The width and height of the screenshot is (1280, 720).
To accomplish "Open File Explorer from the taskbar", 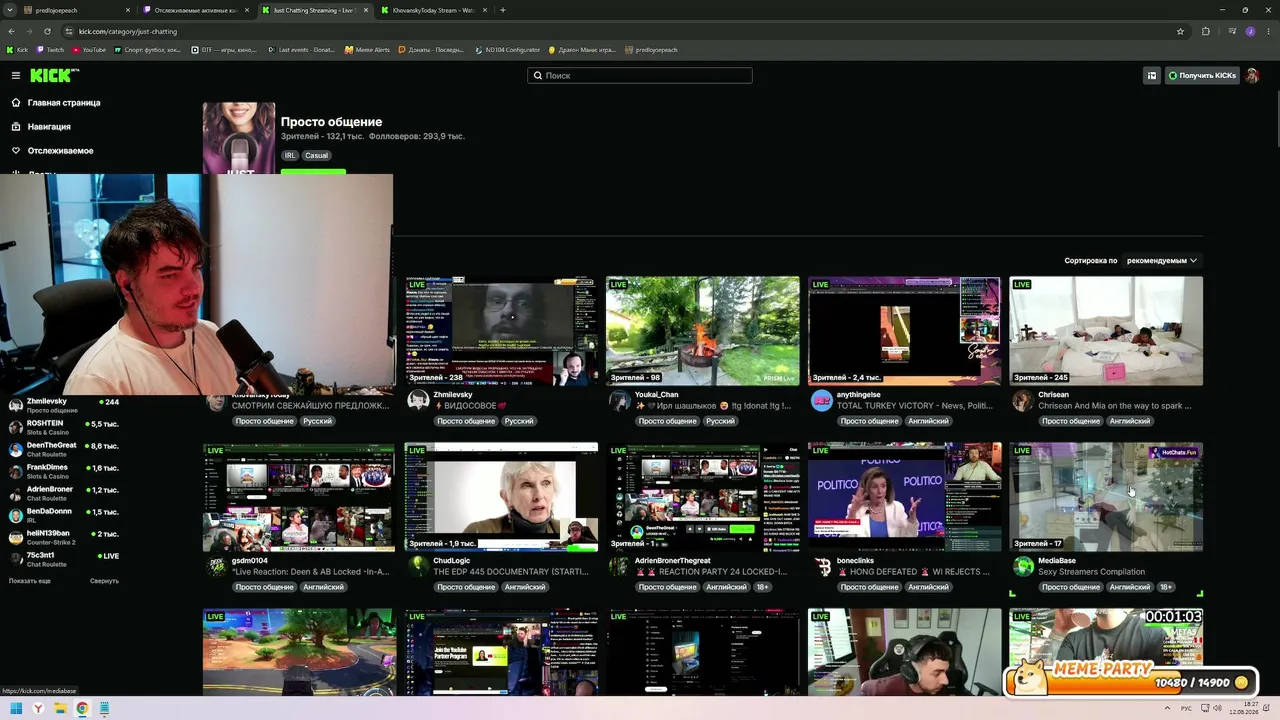I will pos(60,709).
